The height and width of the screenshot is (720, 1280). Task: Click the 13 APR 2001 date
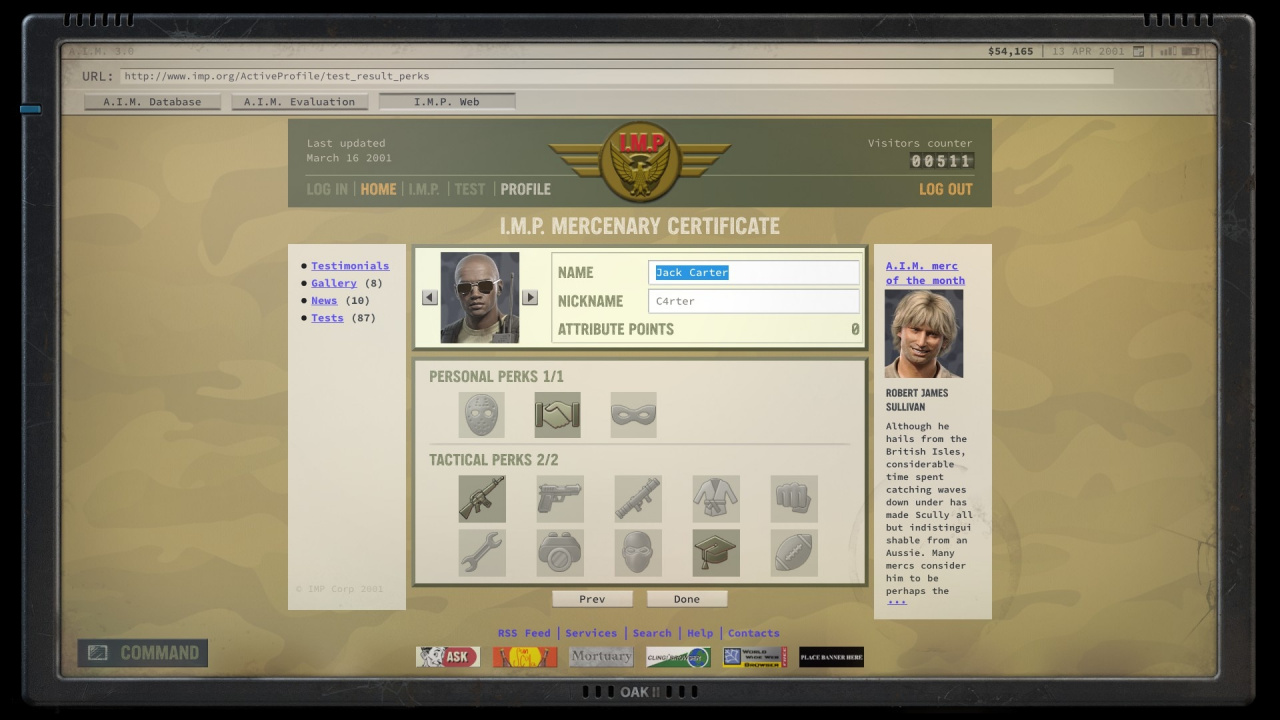click(x=1088, y=51)
